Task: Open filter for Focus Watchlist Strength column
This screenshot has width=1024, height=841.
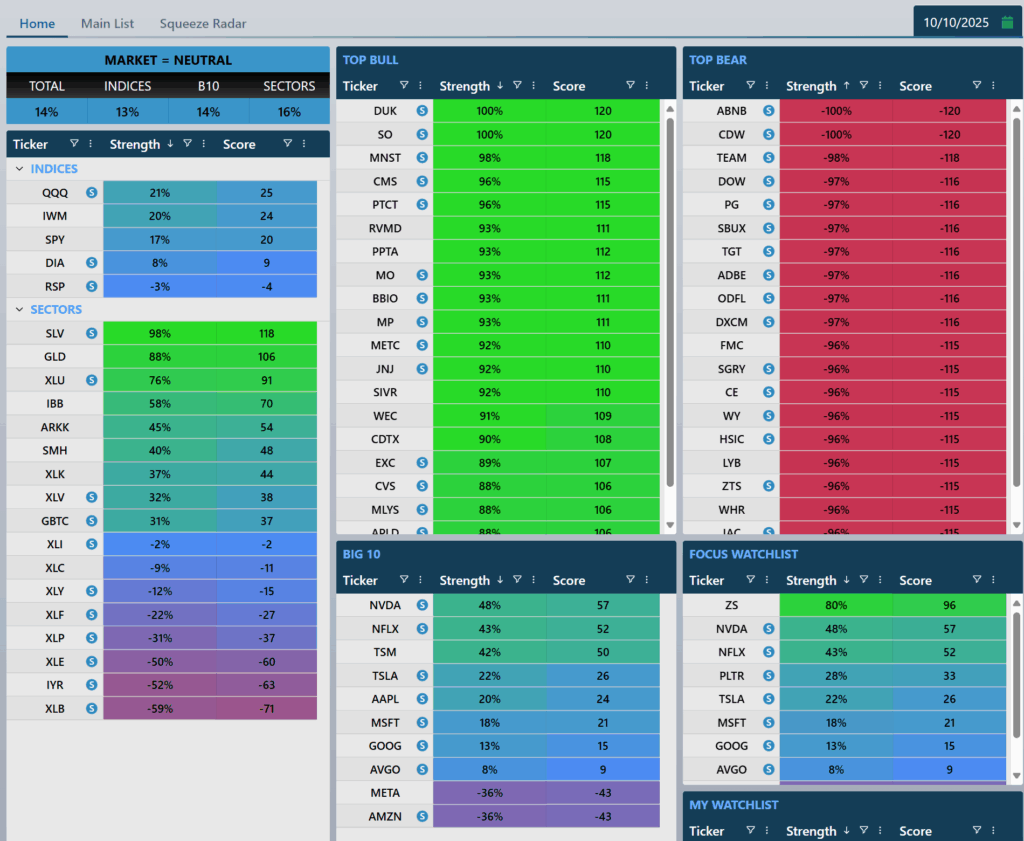Action: click(863, 580)
